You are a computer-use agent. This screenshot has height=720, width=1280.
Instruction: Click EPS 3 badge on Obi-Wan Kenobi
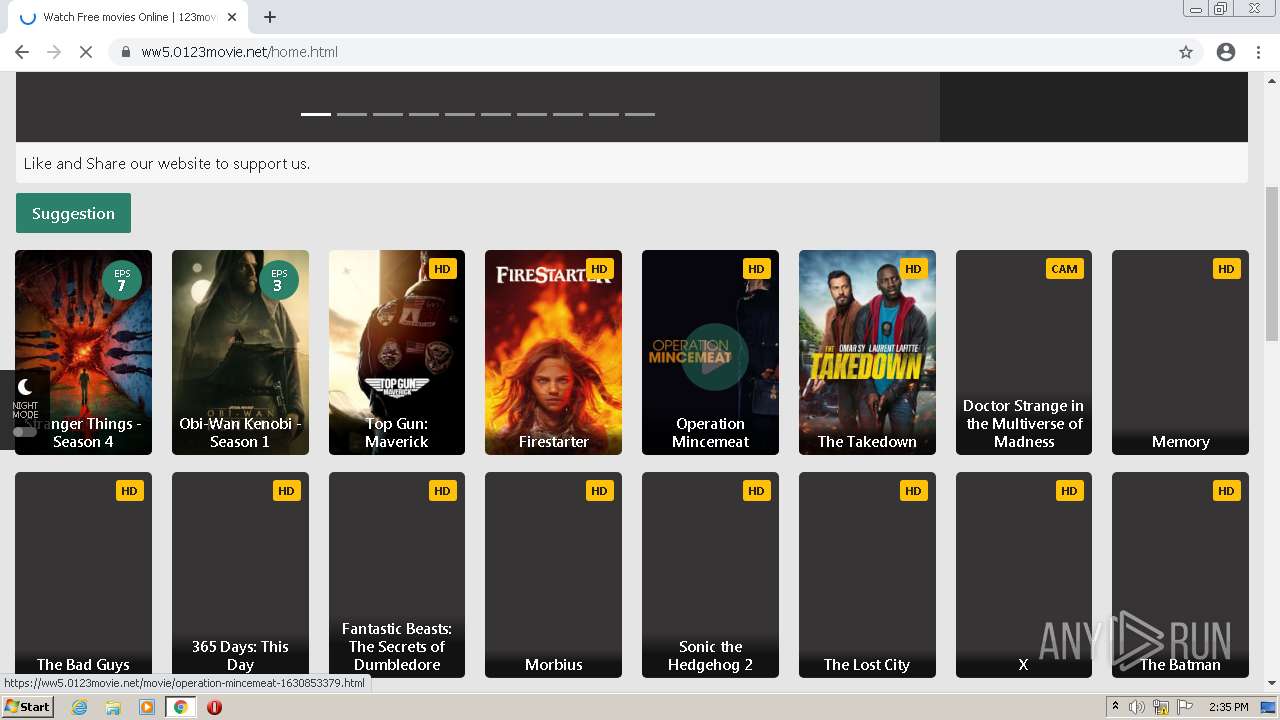(x=279, y=280)
